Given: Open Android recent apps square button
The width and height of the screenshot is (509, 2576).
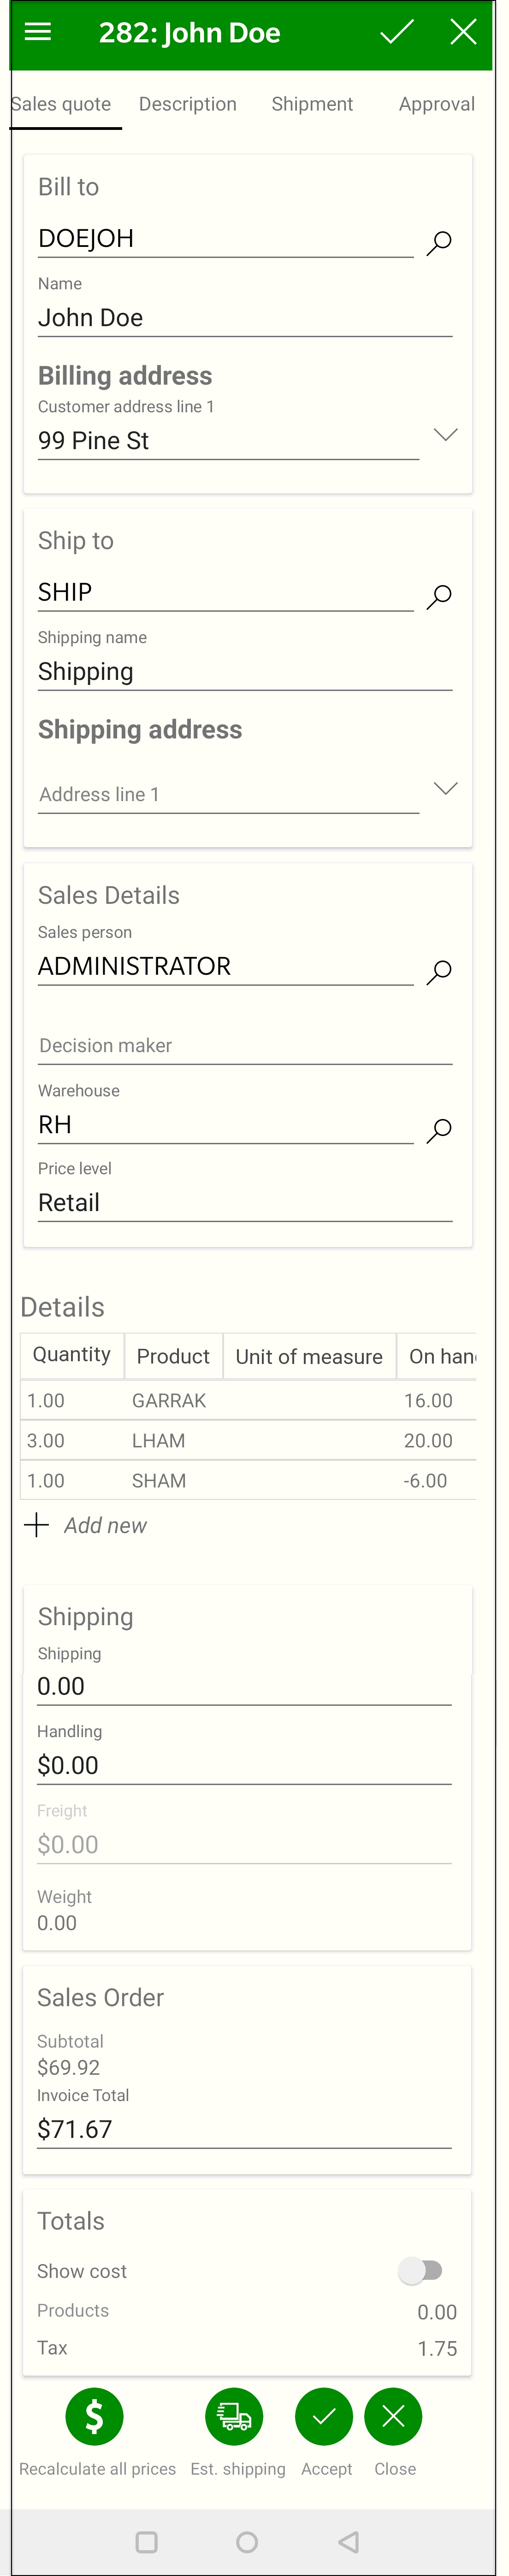Looking at the screenshot, I should [x=147, y=2541].
